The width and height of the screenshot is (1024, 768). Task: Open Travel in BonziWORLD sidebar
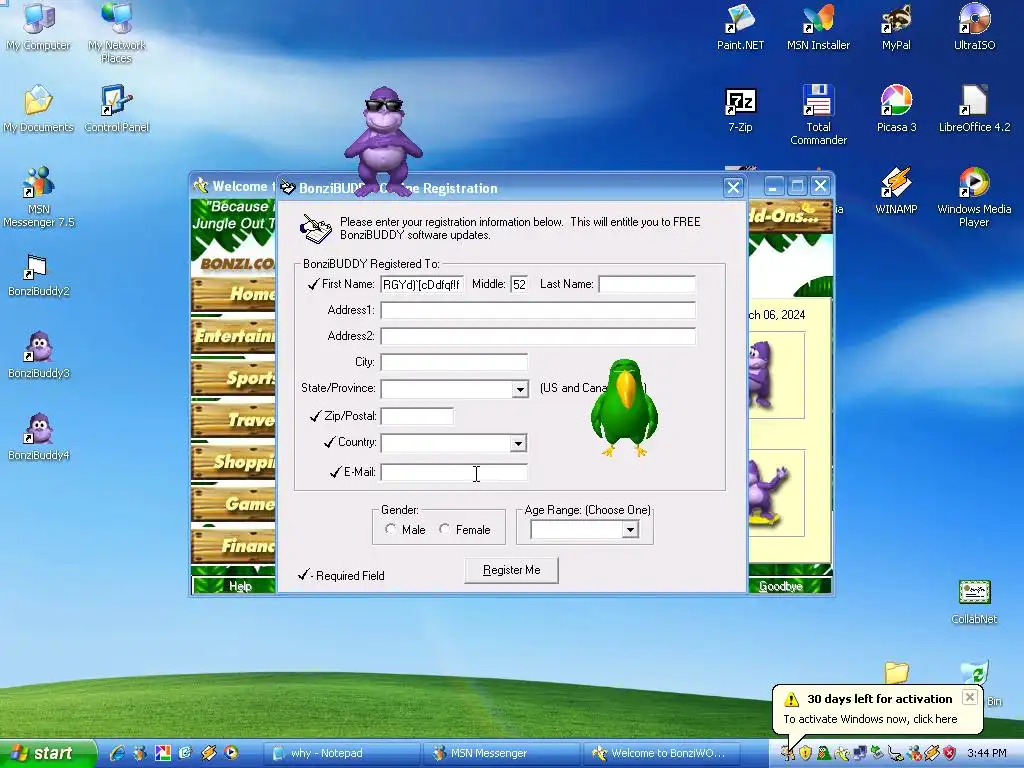coord(233,420)
